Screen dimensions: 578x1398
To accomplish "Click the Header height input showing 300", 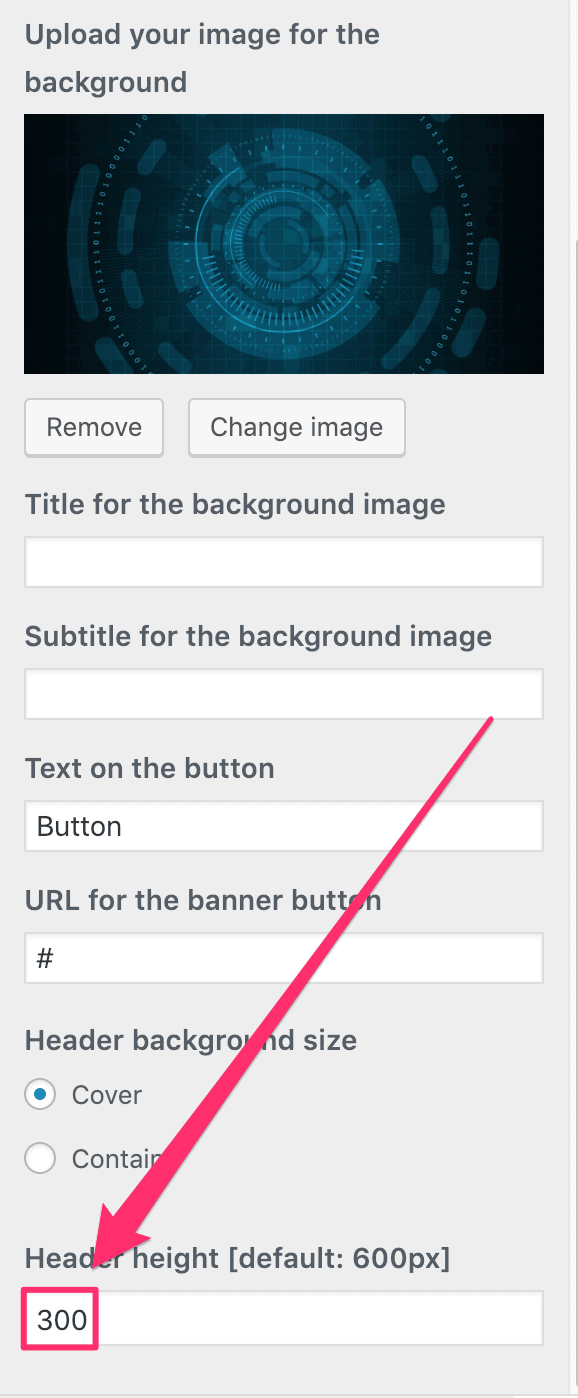I will (x=283, y=1318).
